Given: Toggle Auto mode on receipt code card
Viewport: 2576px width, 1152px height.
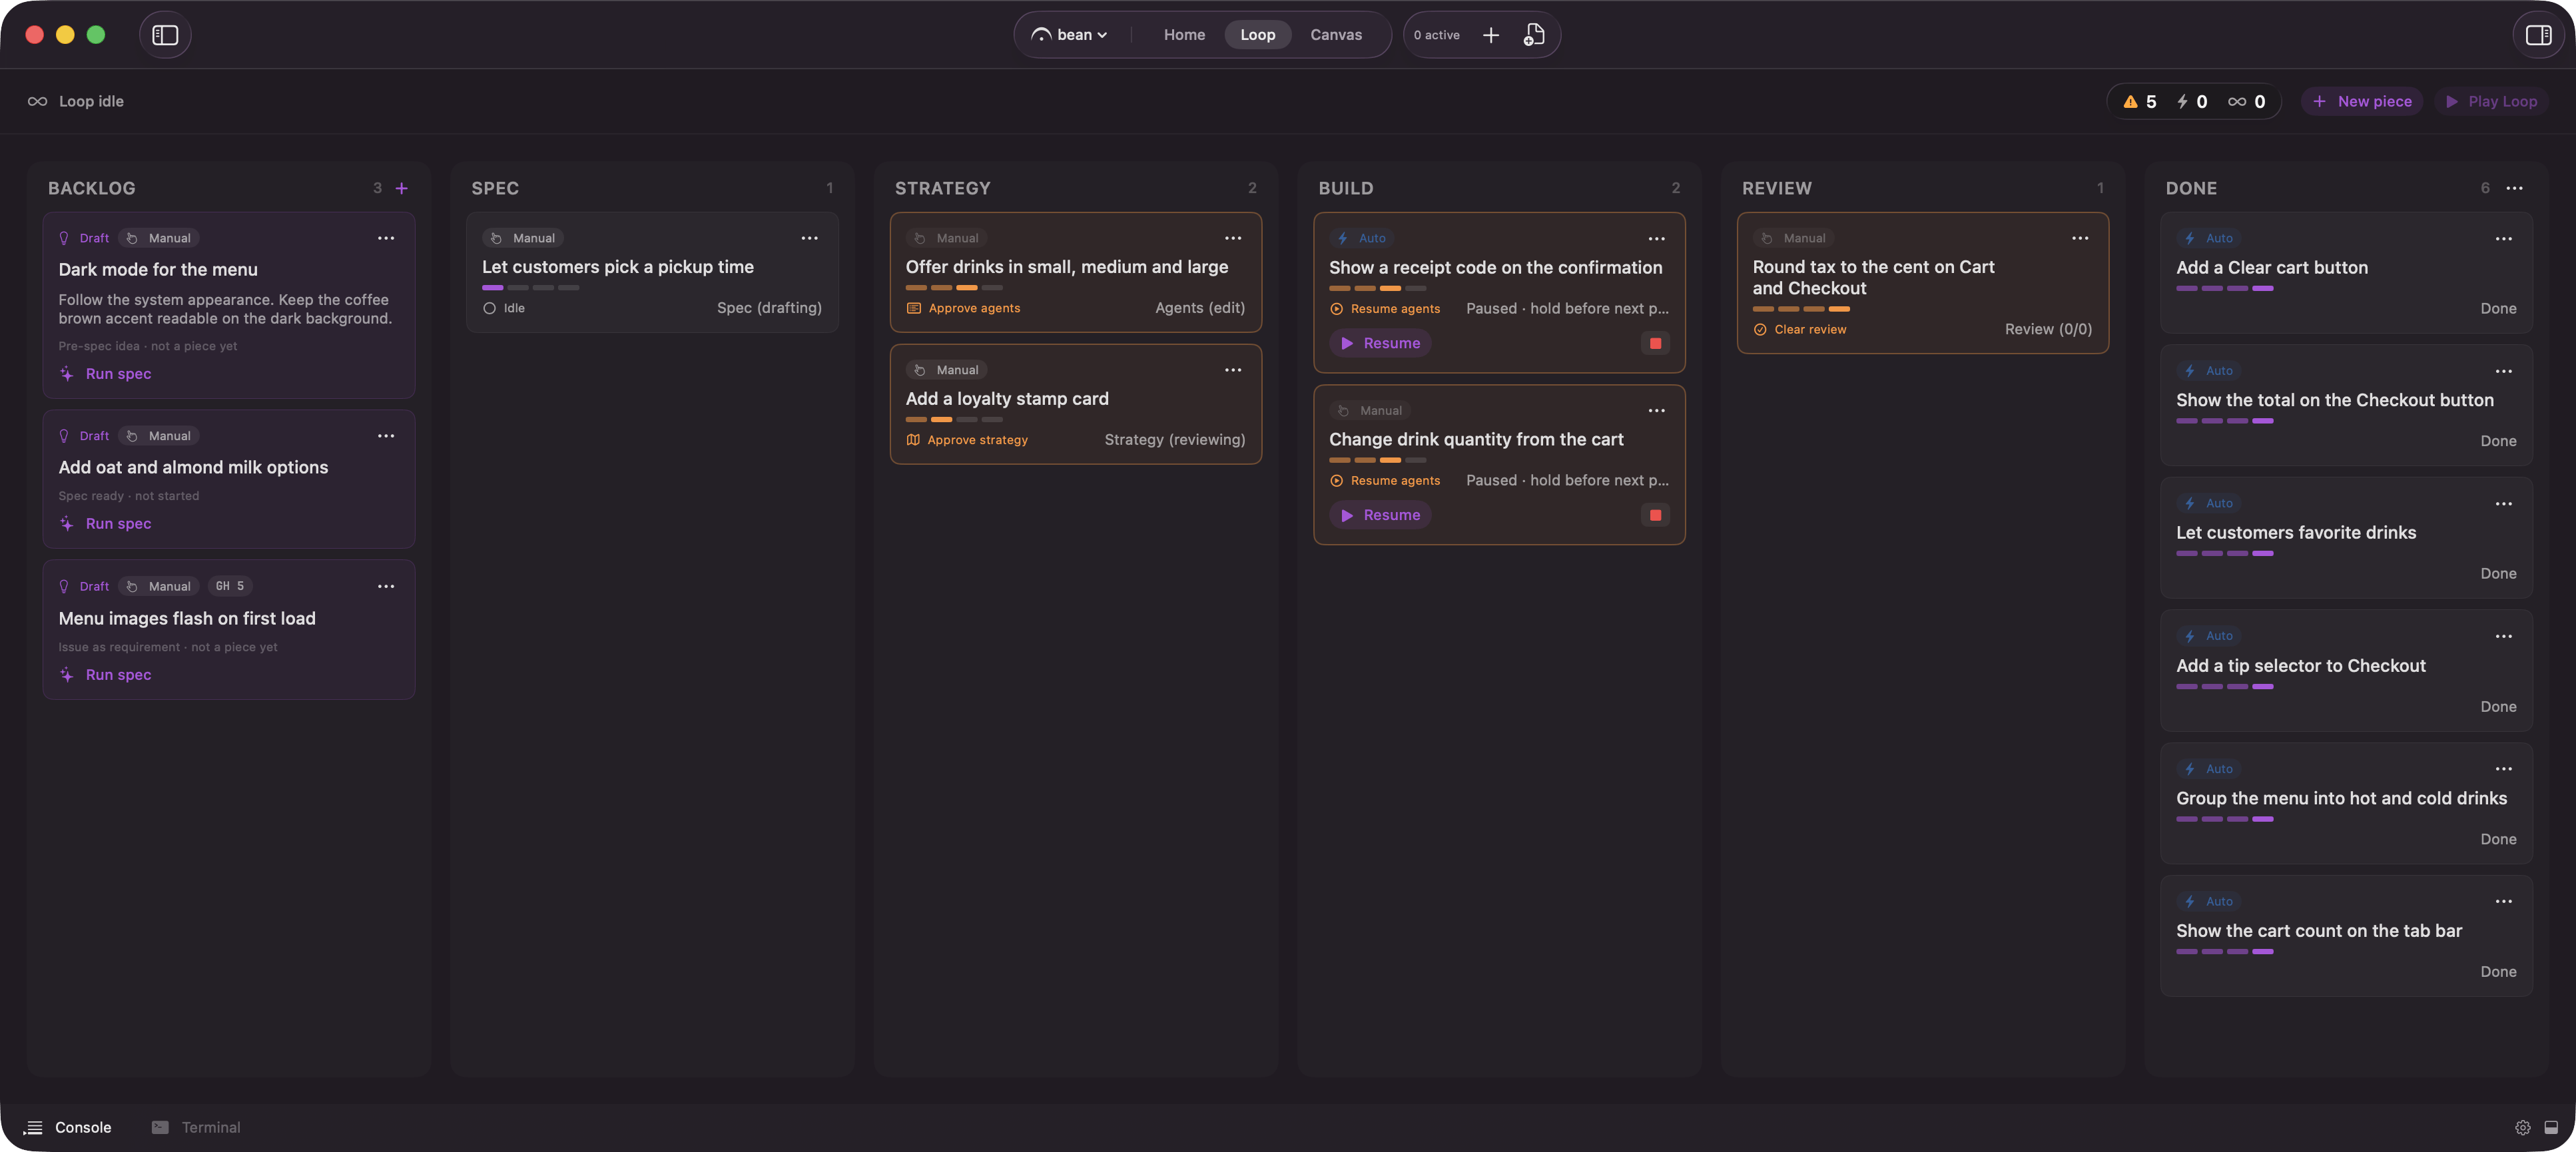Looking at the screenshot, I should [1362, 238].
